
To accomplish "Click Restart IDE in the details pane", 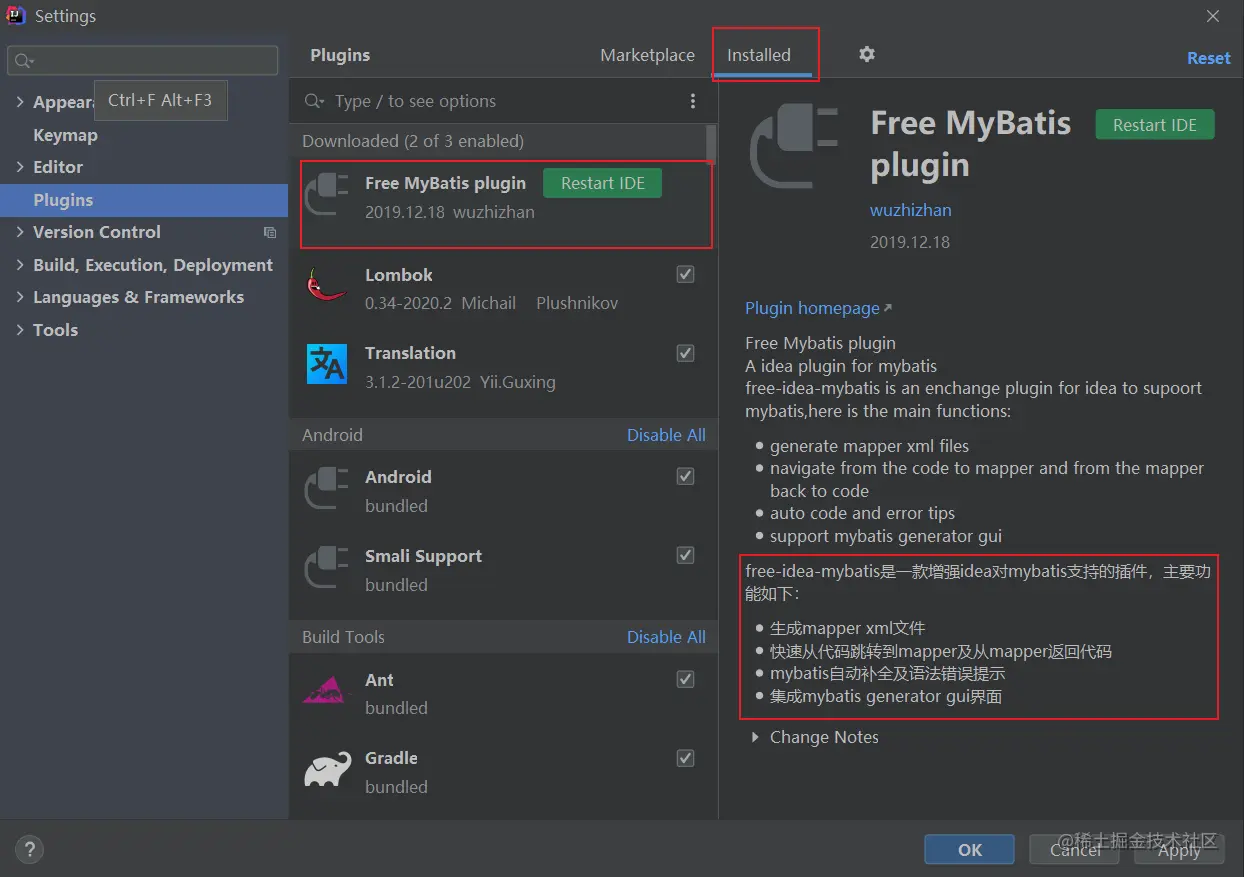I will 1155,125.
